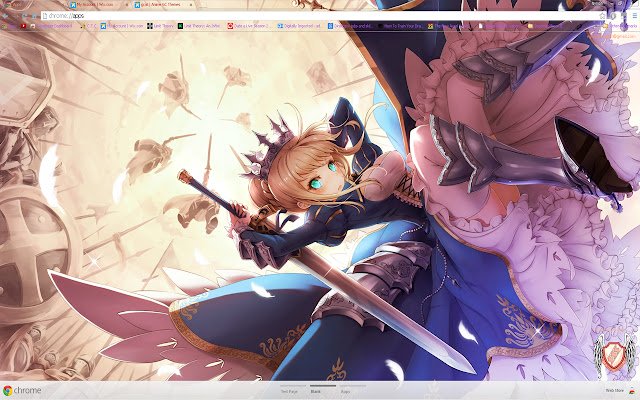
Task: Reload the page with the refresh icon
Action: pyautogui.click(x=24, y=16)
